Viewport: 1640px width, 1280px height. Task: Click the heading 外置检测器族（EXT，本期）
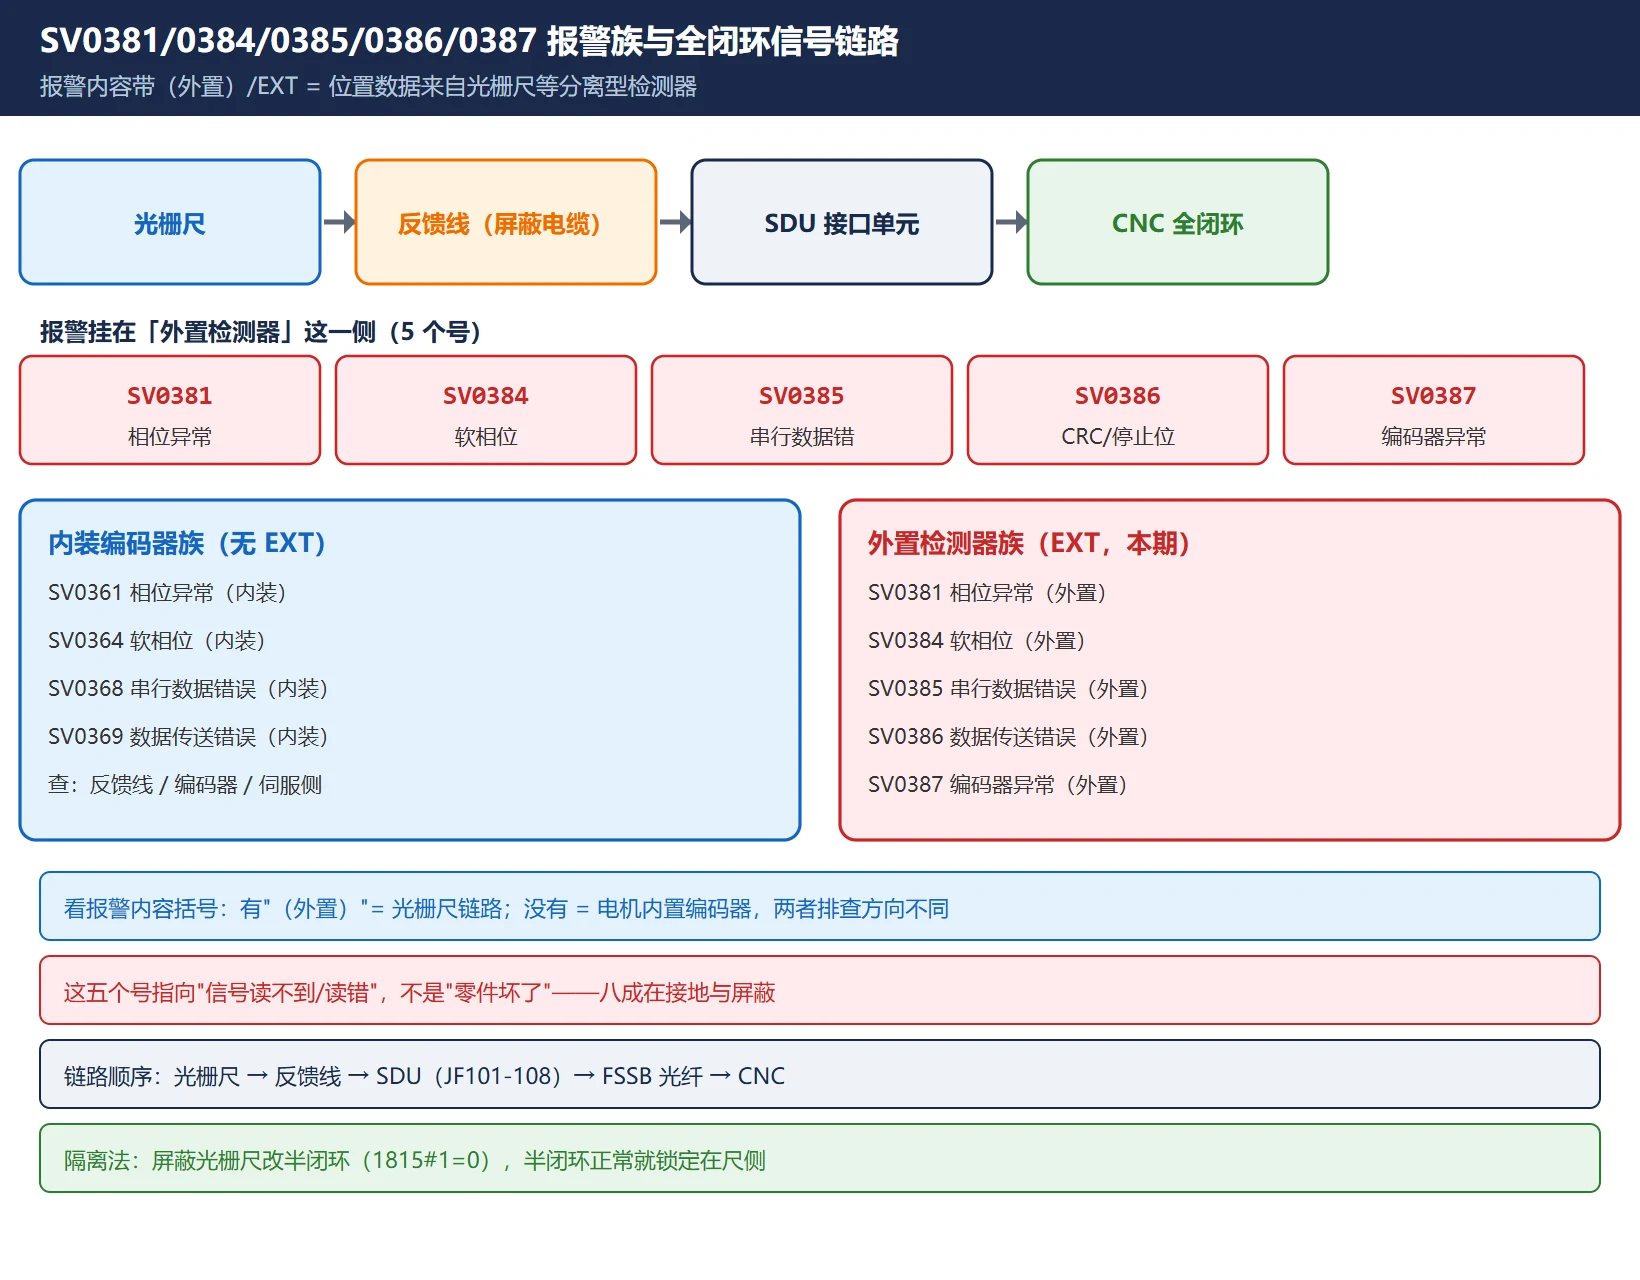(1029, 543)
